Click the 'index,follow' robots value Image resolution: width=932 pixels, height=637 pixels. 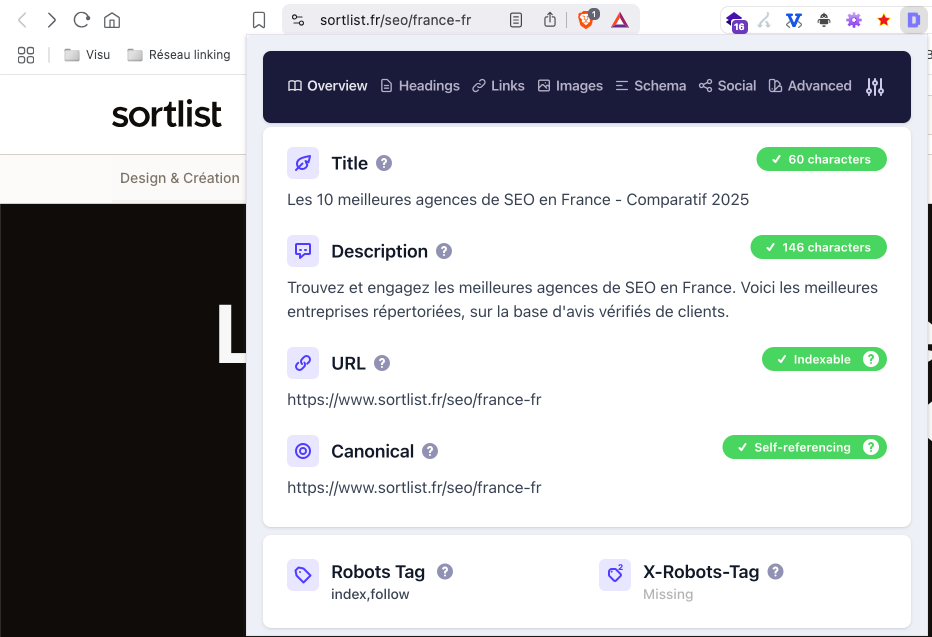point(370,594)
